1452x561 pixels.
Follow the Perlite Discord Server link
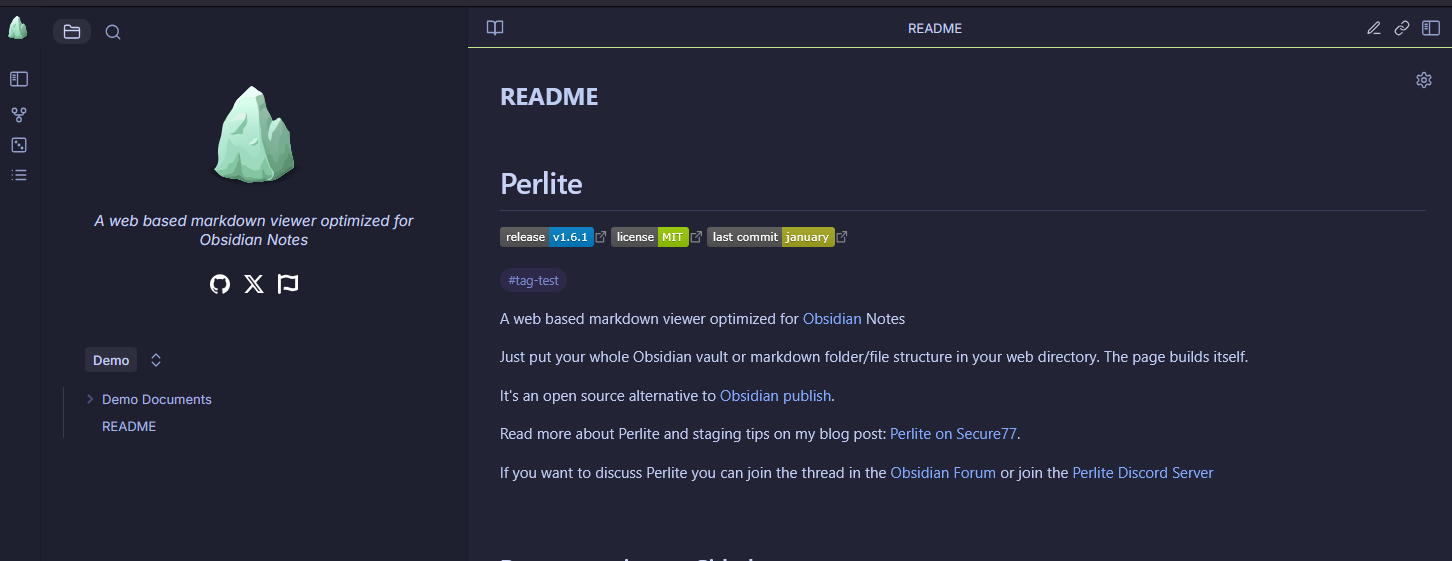(1142, 473)
